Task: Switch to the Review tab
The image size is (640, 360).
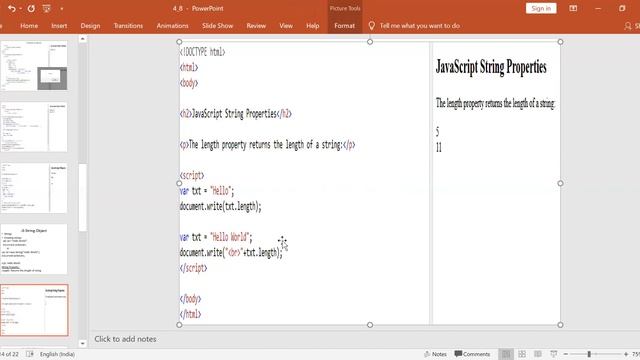Action: point(256,25)
